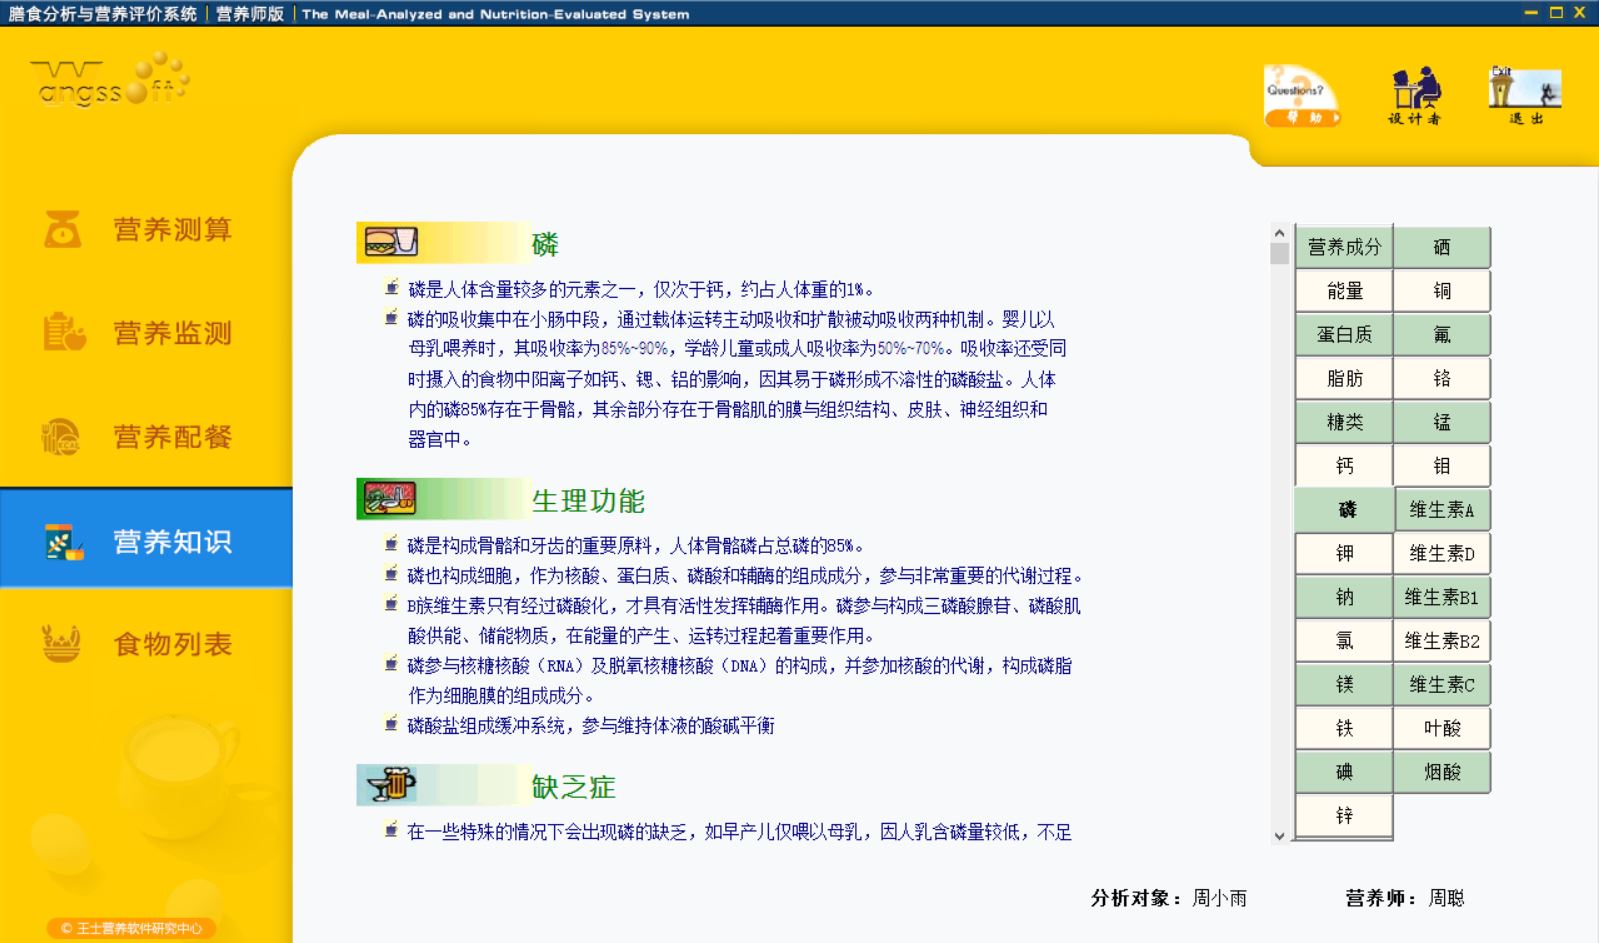Viewport: 1599px width, 943px height.
Task: Select 营养成分 nutrient button
Action: click(1344, 247)
